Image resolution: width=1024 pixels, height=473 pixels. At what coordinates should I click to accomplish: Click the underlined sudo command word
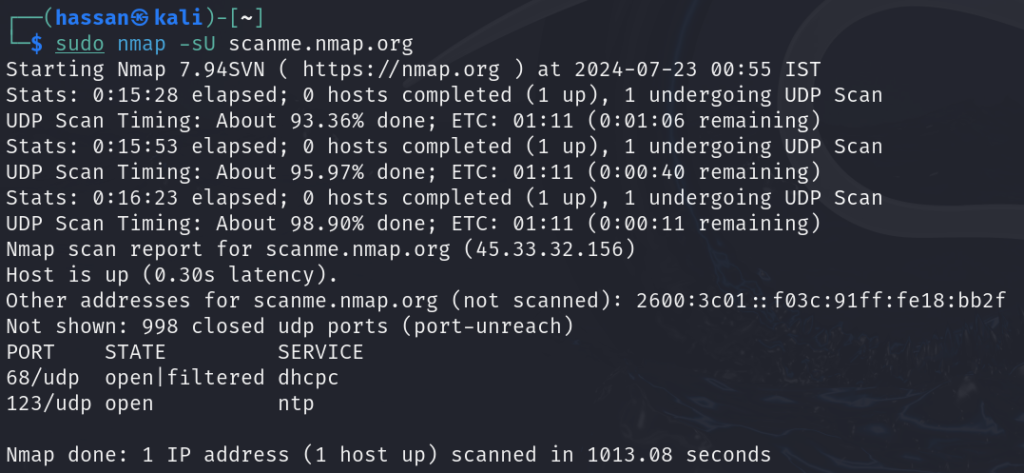click(x=80, y=44)
